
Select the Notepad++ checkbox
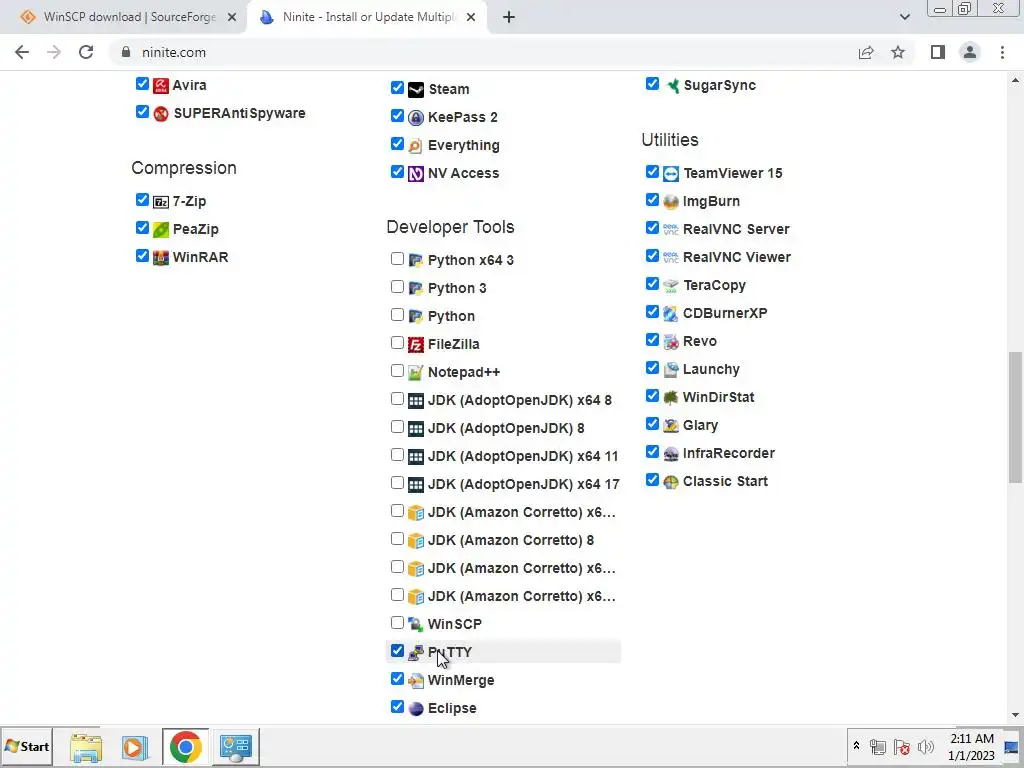[x=397, y=371]
